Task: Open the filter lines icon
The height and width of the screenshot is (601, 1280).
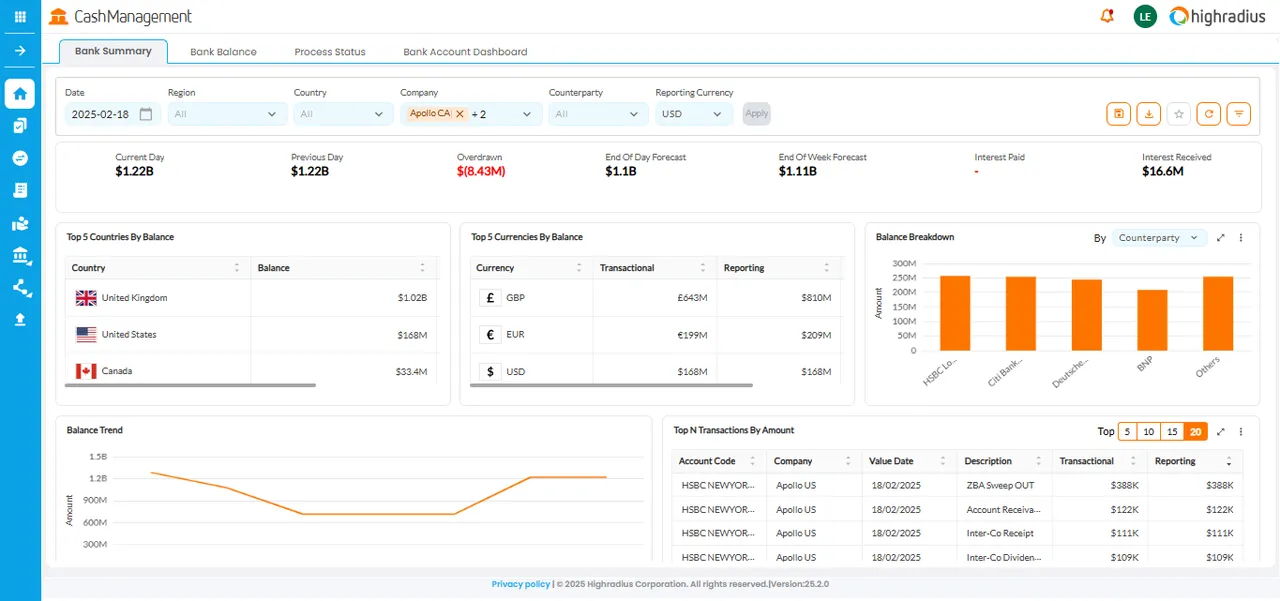Action: pos(1239,114)
